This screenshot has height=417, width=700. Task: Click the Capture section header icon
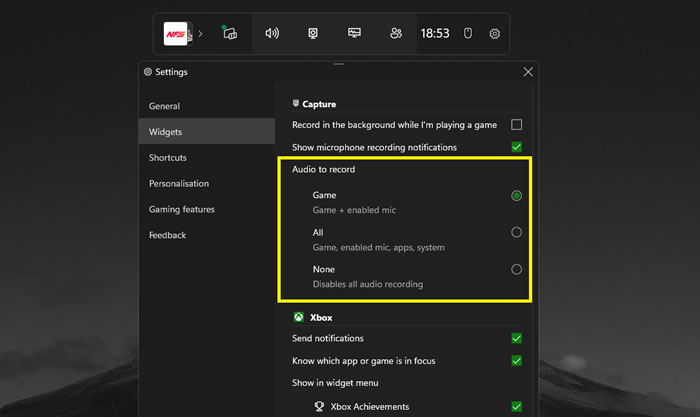296,104
